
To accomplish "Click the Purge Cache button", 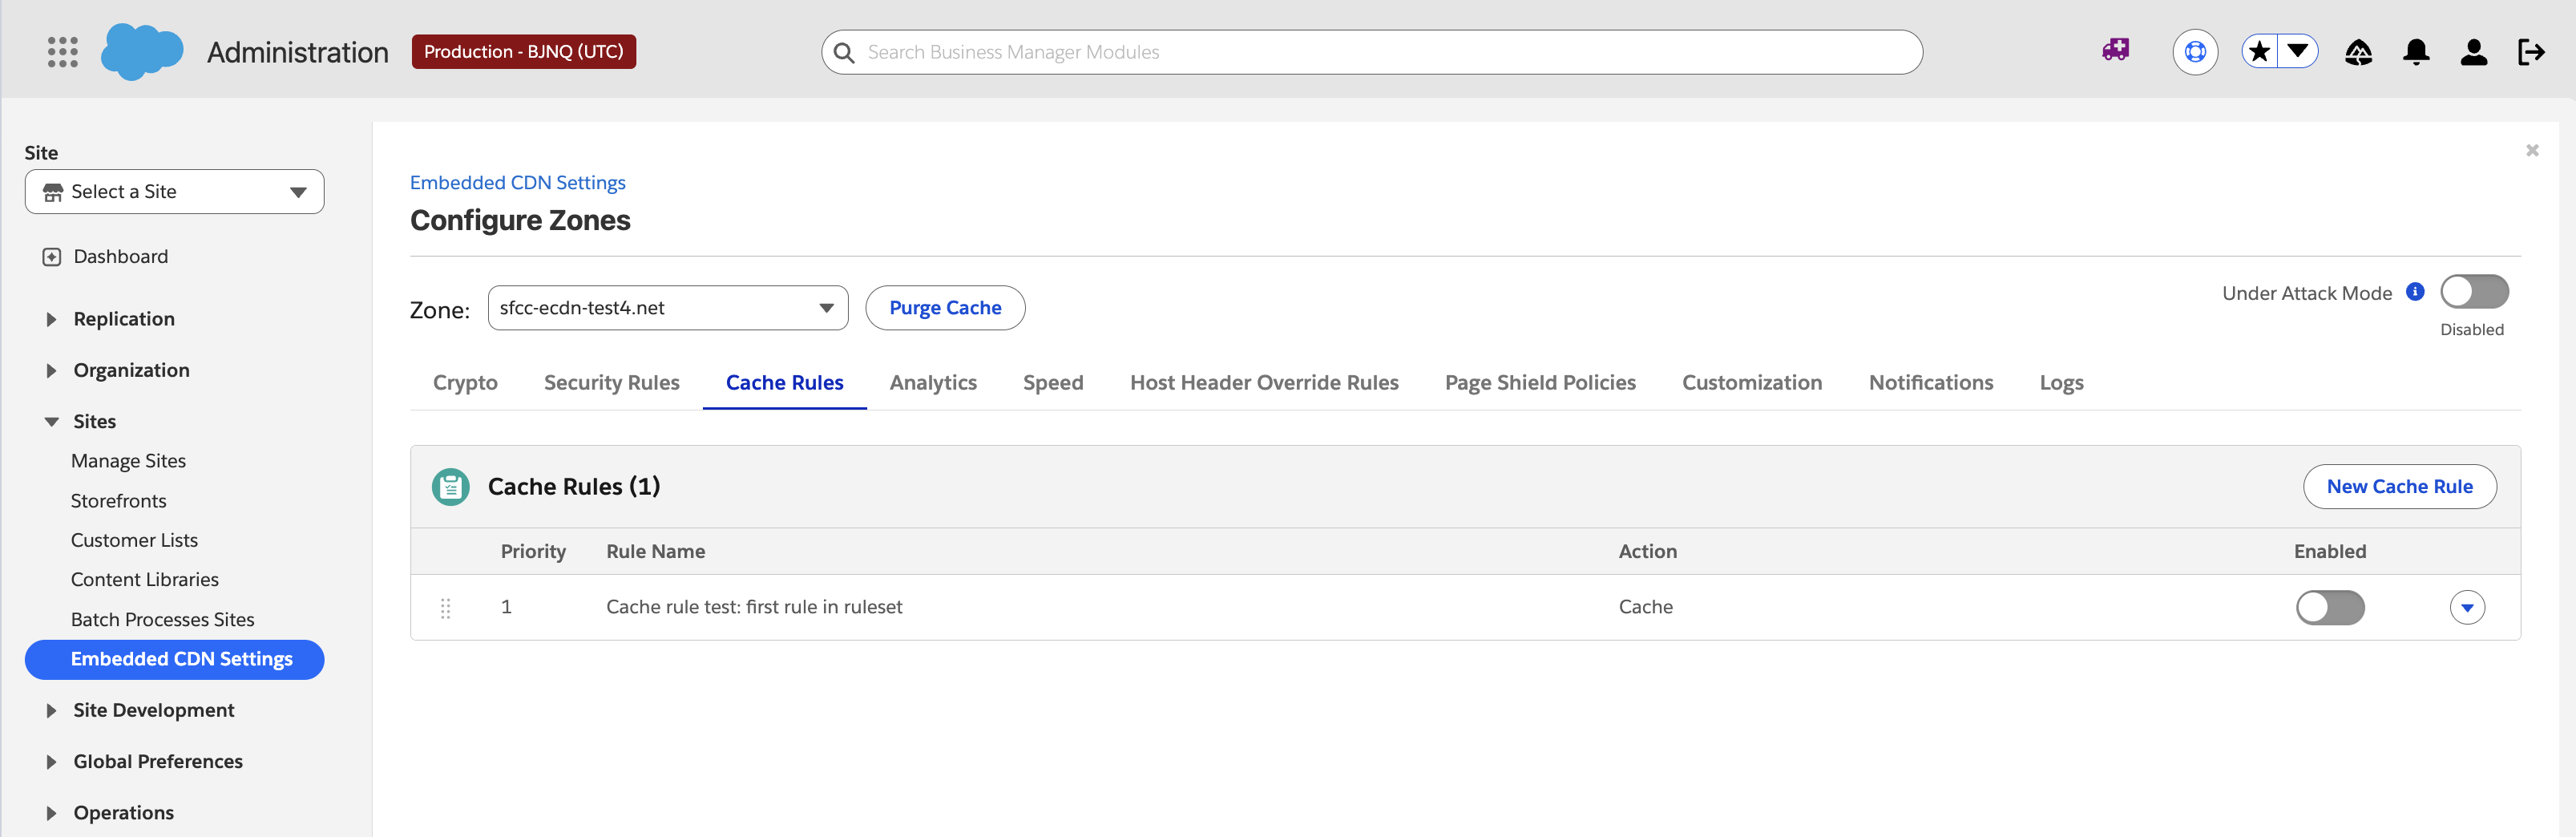I will point(944,308).
